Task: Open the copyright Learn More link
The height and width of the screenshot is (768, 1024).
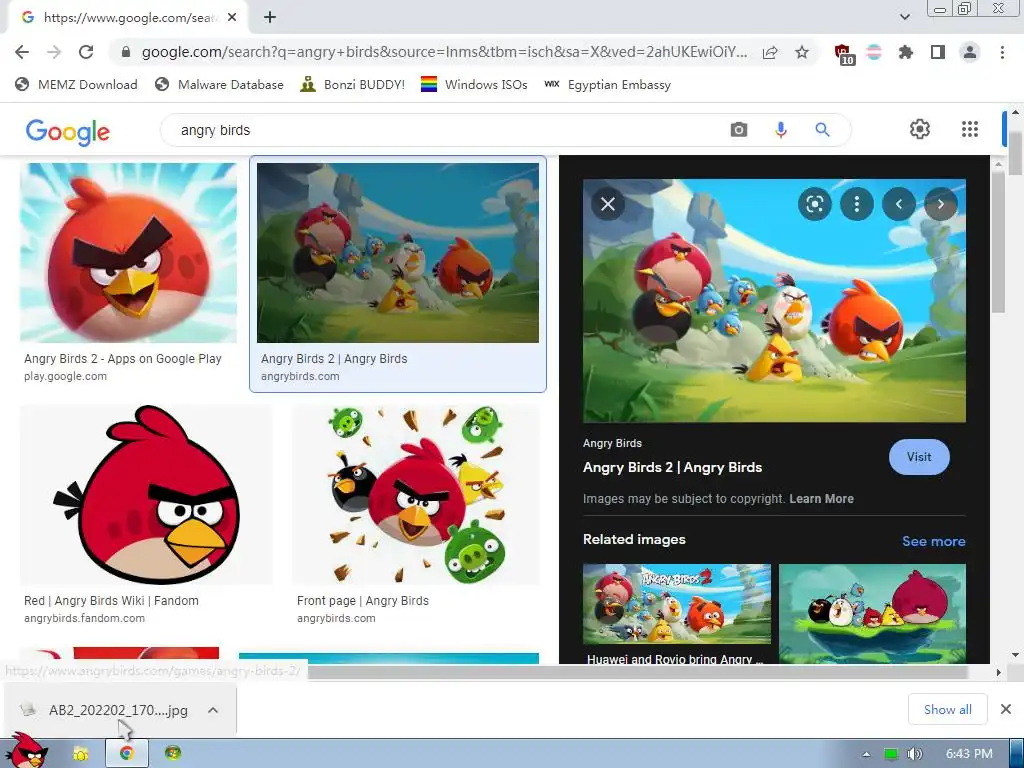Action: [x=822, y=499]
